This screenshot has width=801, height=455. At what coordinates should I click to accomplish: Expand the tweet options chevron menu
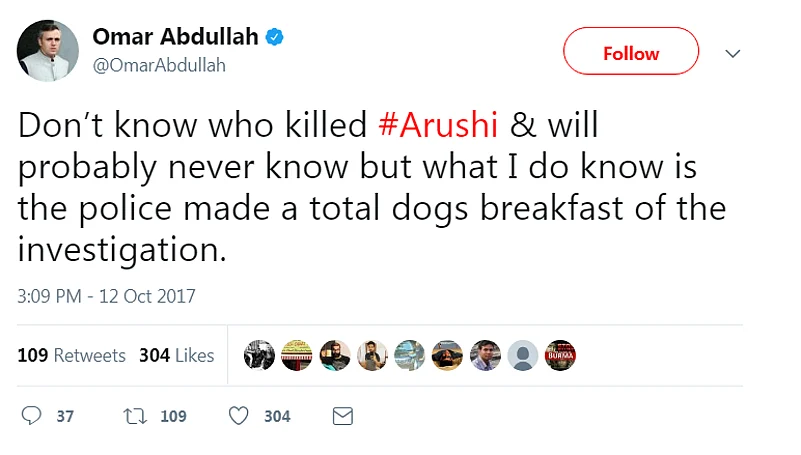coord(733,53)
